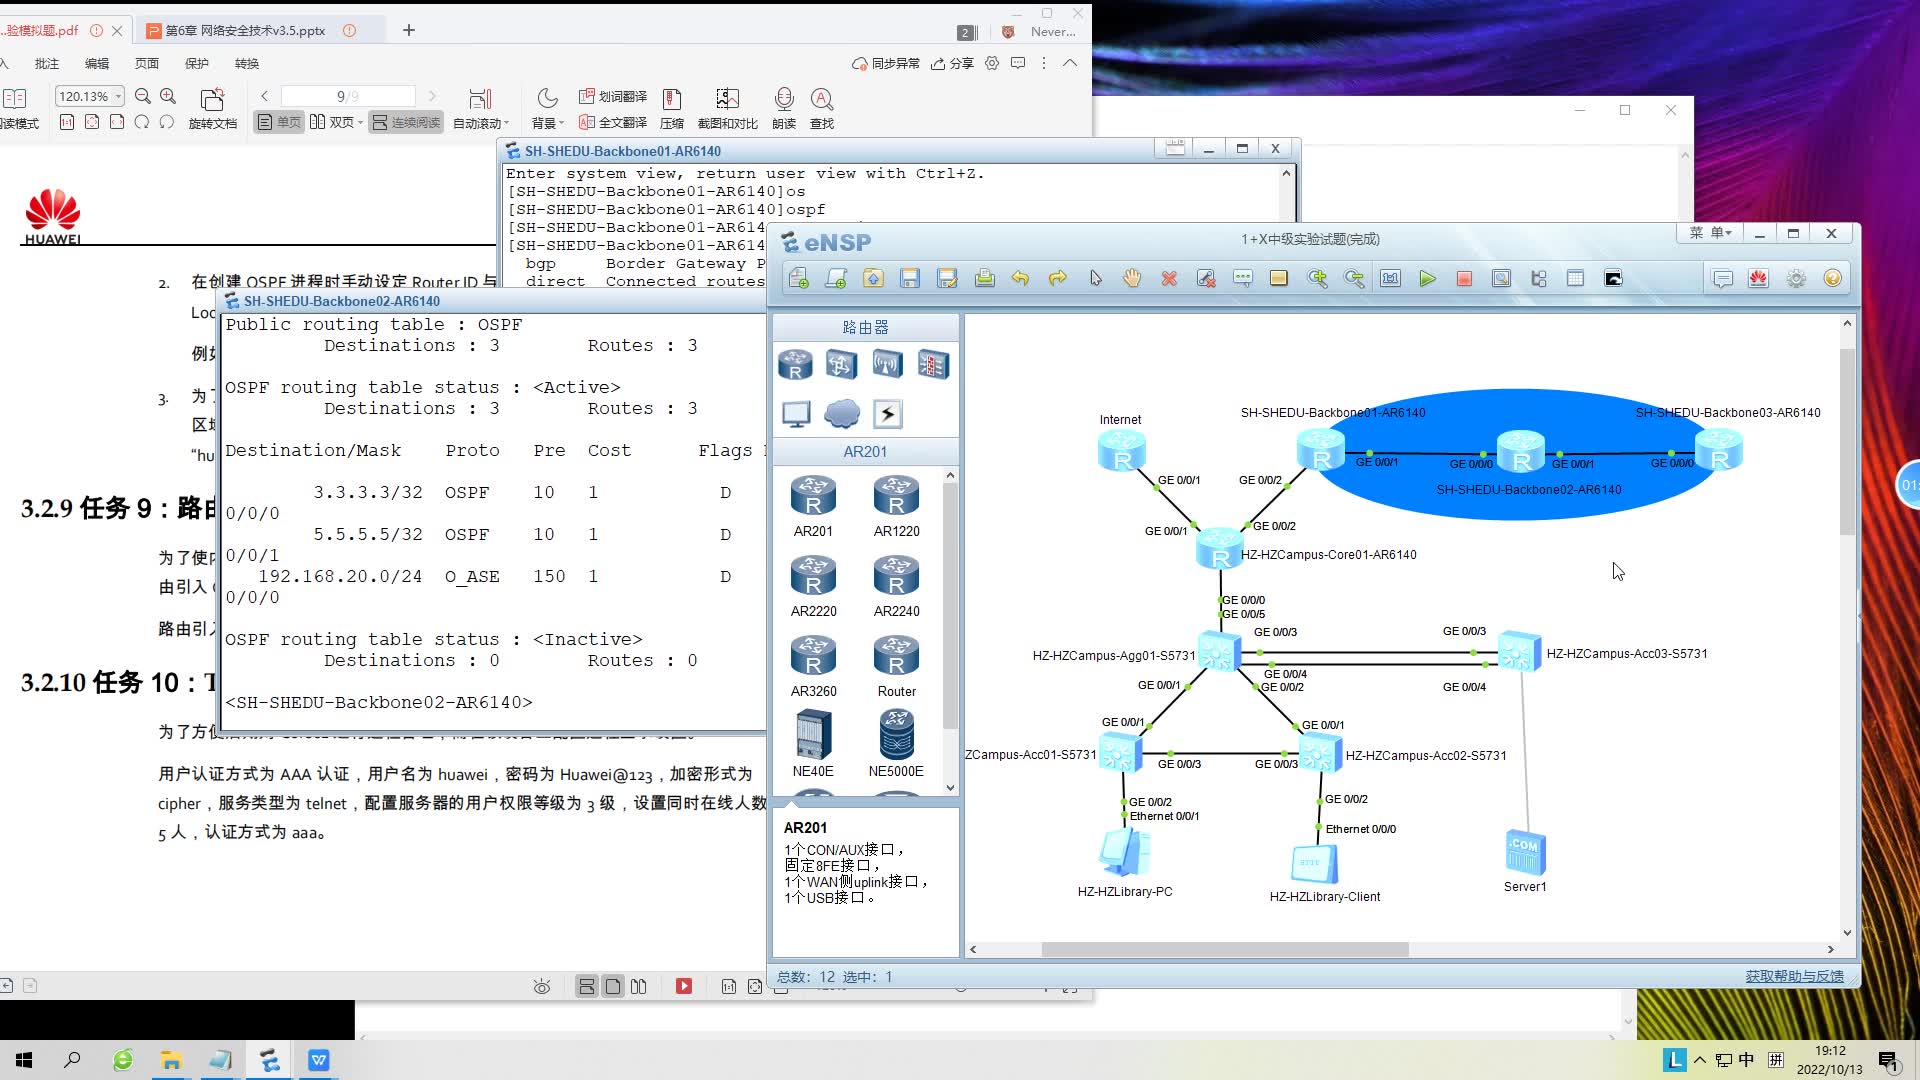Select switch device category icon
Viewport: 1920px width, 1080px height.
[x=841, y=365]
